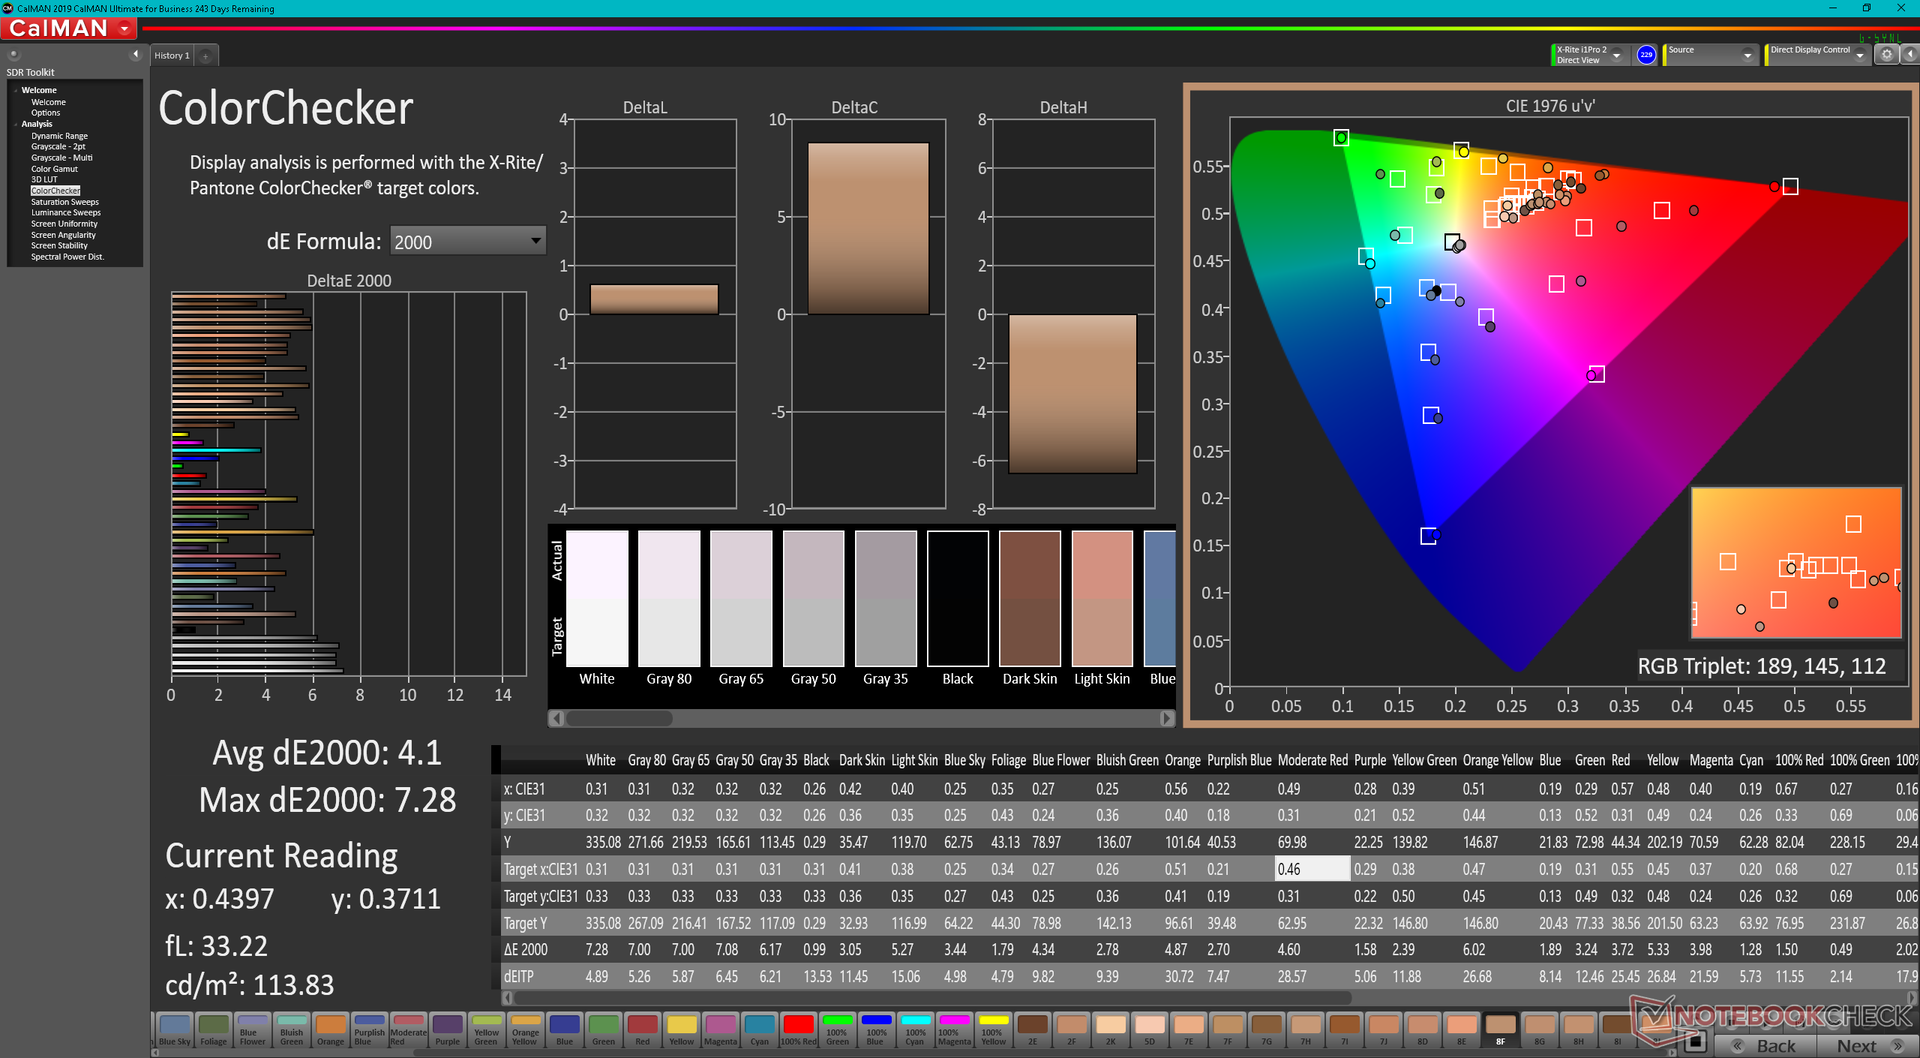Image resolution: width=1920 pixels, height=1058 pixels.
Task: Collapse the left SDR Toolkit sidebar
Action: (x=135, y=55)
